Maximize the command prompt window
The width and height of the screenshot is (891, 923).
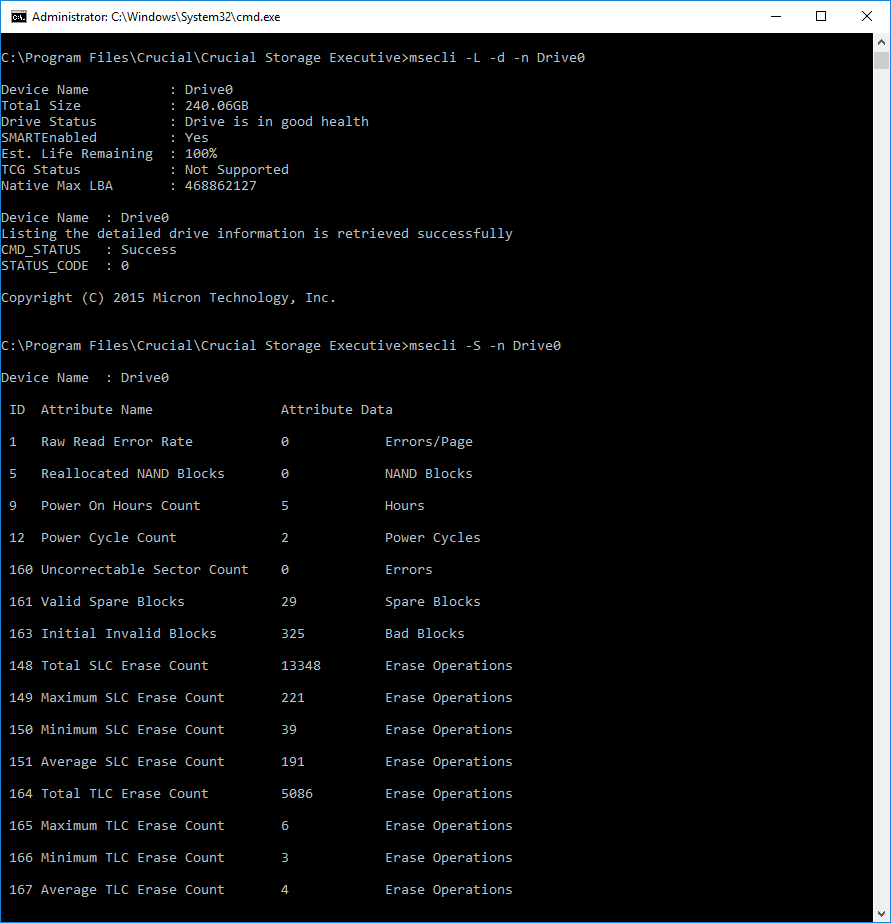(x=821, y=16)
